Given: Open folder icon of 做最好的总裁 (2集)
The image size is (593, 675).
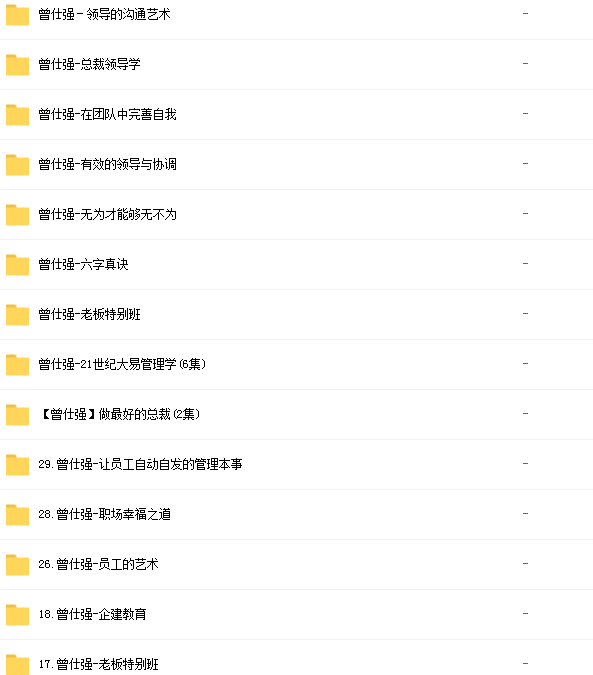Looking at the screenshot, I should [x=17, y=415].
